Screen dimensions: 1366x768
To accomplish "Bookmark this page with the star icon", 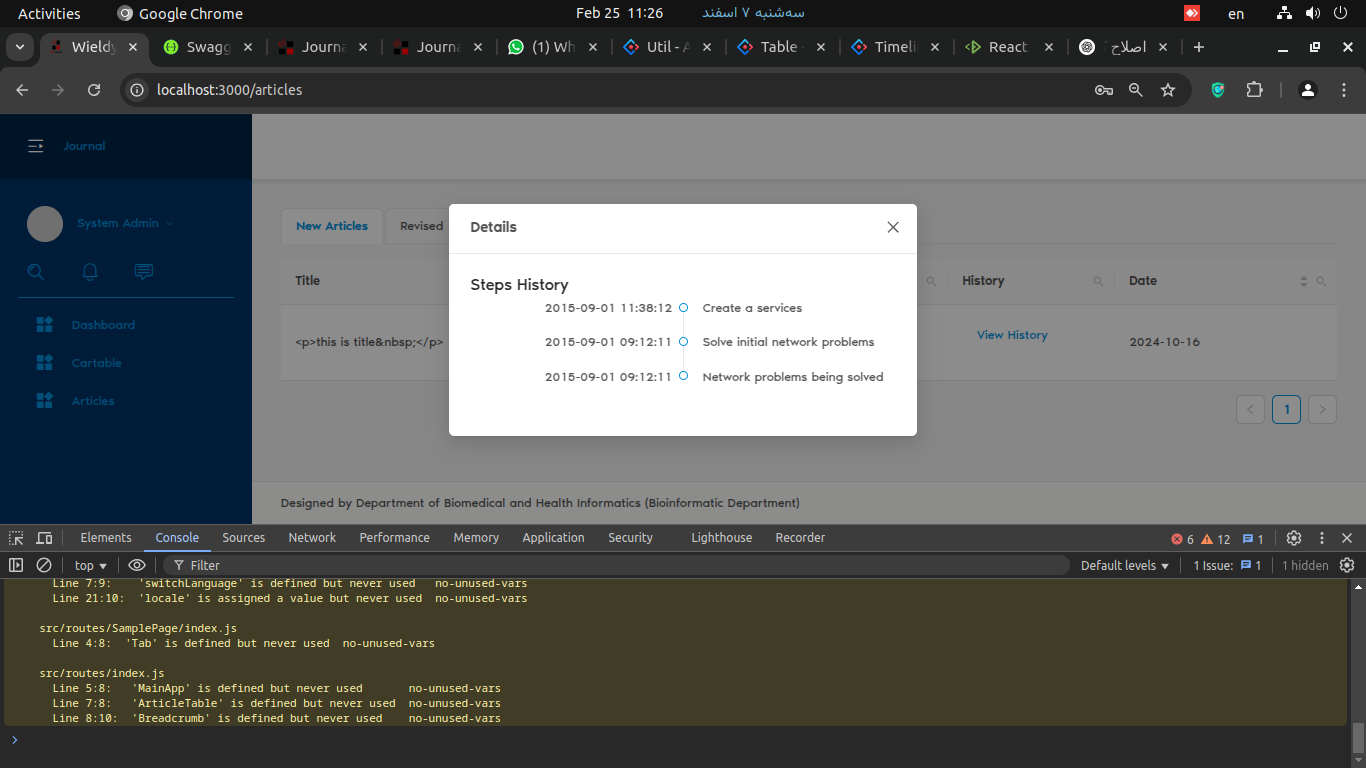I will (x=1167, y=90).
